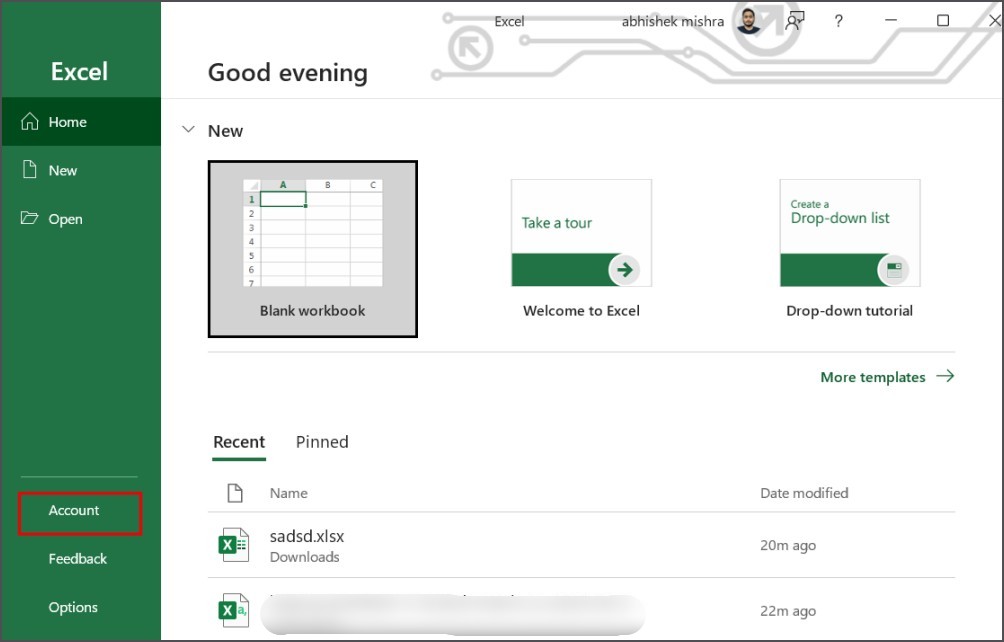Click the 22m ago date entry
The height and width of the screenshot is (642, 1004).
[788, 611]
